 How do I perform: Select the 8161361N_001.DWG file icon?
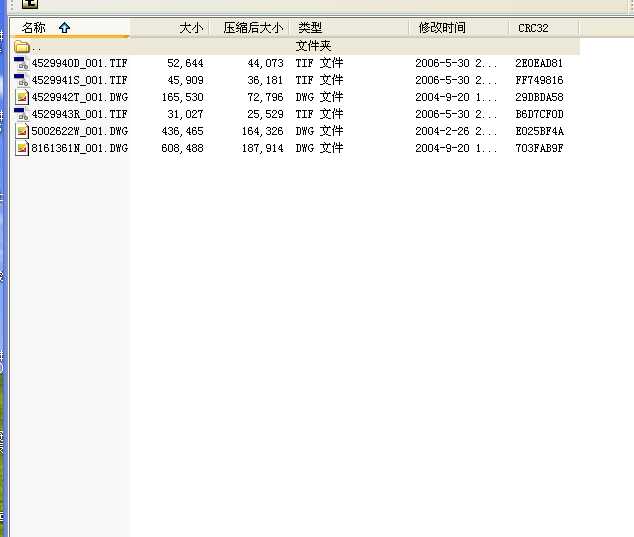(22, 148)
